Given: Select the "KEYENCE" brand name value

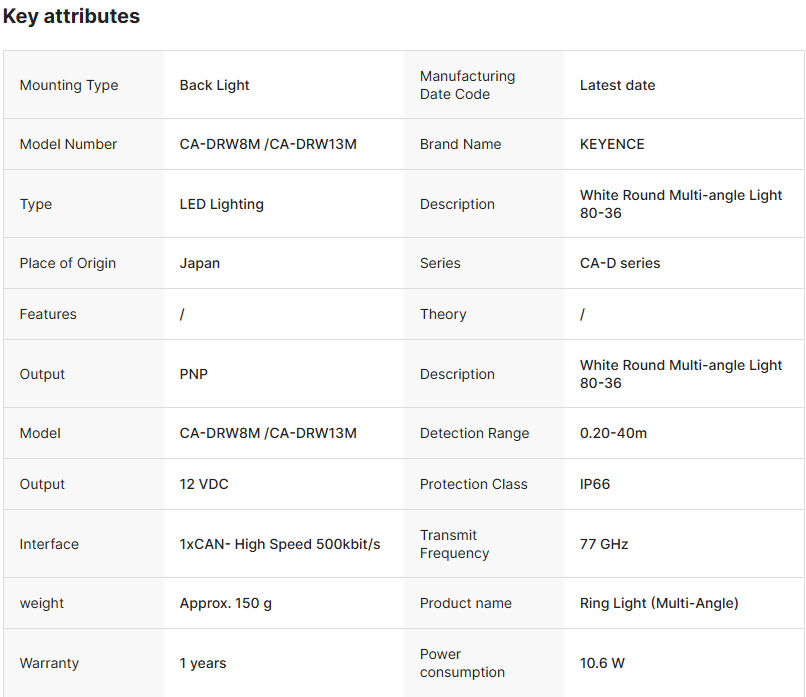Looking at the screenshot, I should tap(612, 144).
